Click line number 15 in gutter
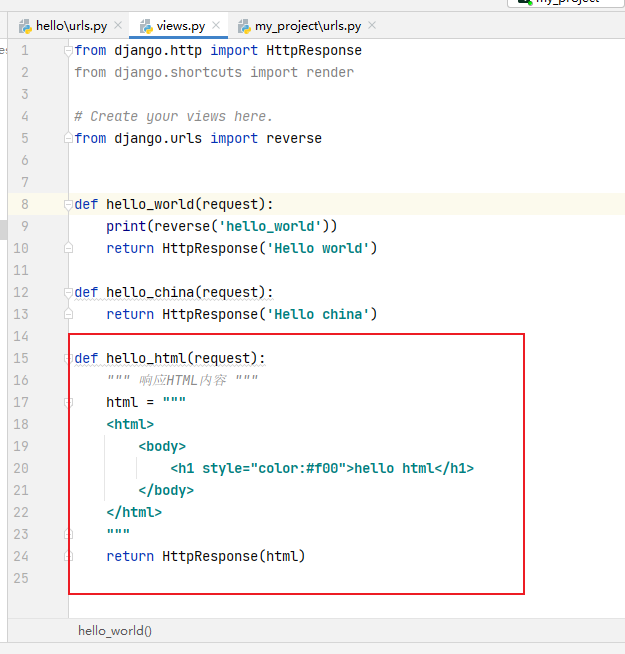The width and height of the screenshot is (625, 654). coord(21,358)
